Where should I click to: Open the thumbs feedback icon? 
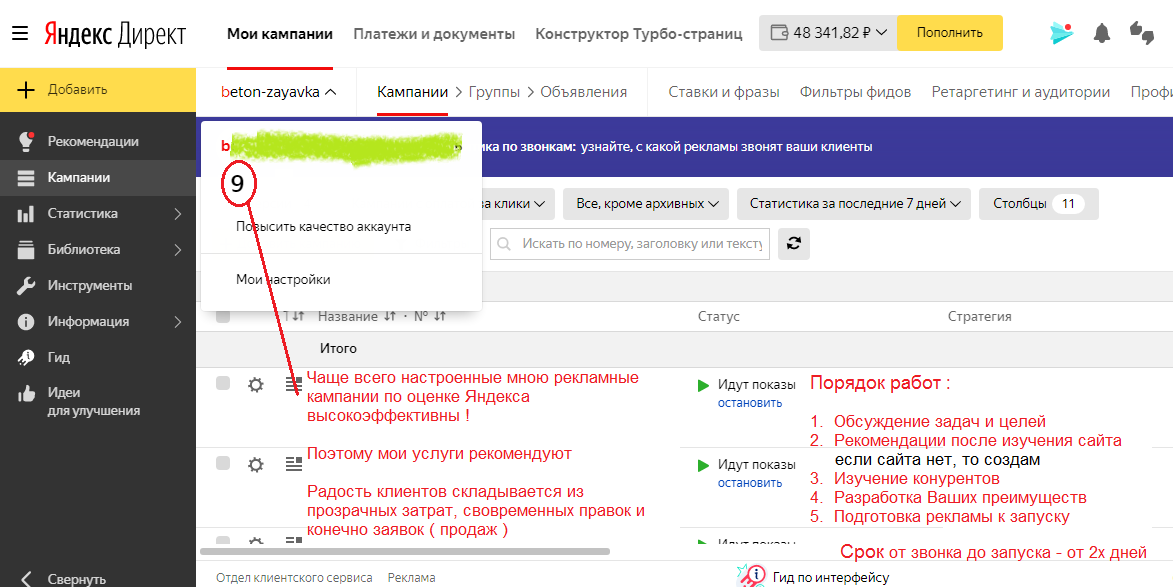tap(1142, 33)
